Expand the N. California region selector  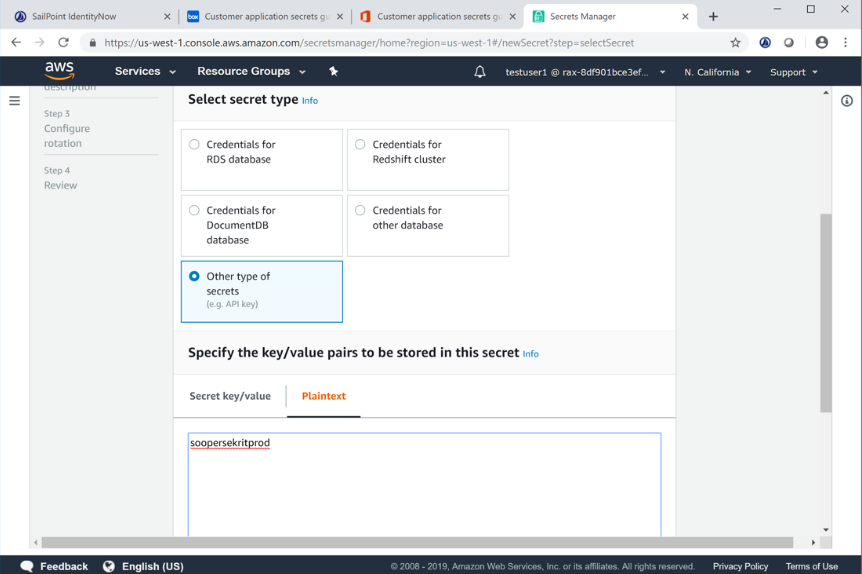[x=717, y=72]
